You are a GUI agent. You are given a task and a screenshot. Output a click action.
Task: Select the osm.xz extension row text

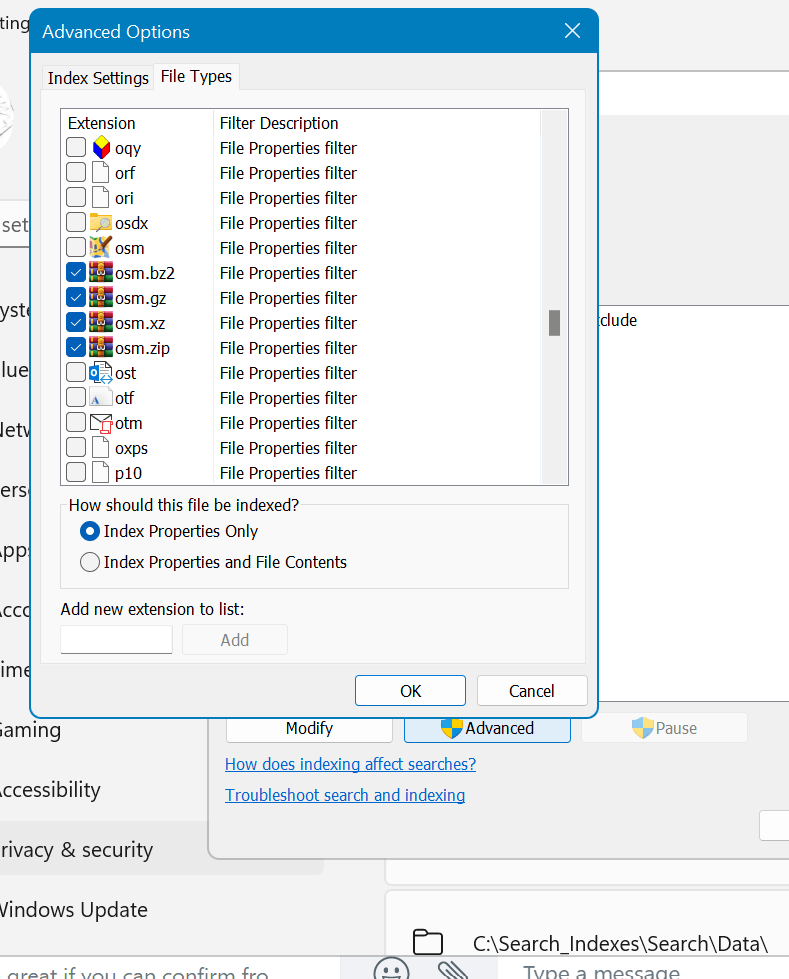pyautogui.click(x=140, y=323)
